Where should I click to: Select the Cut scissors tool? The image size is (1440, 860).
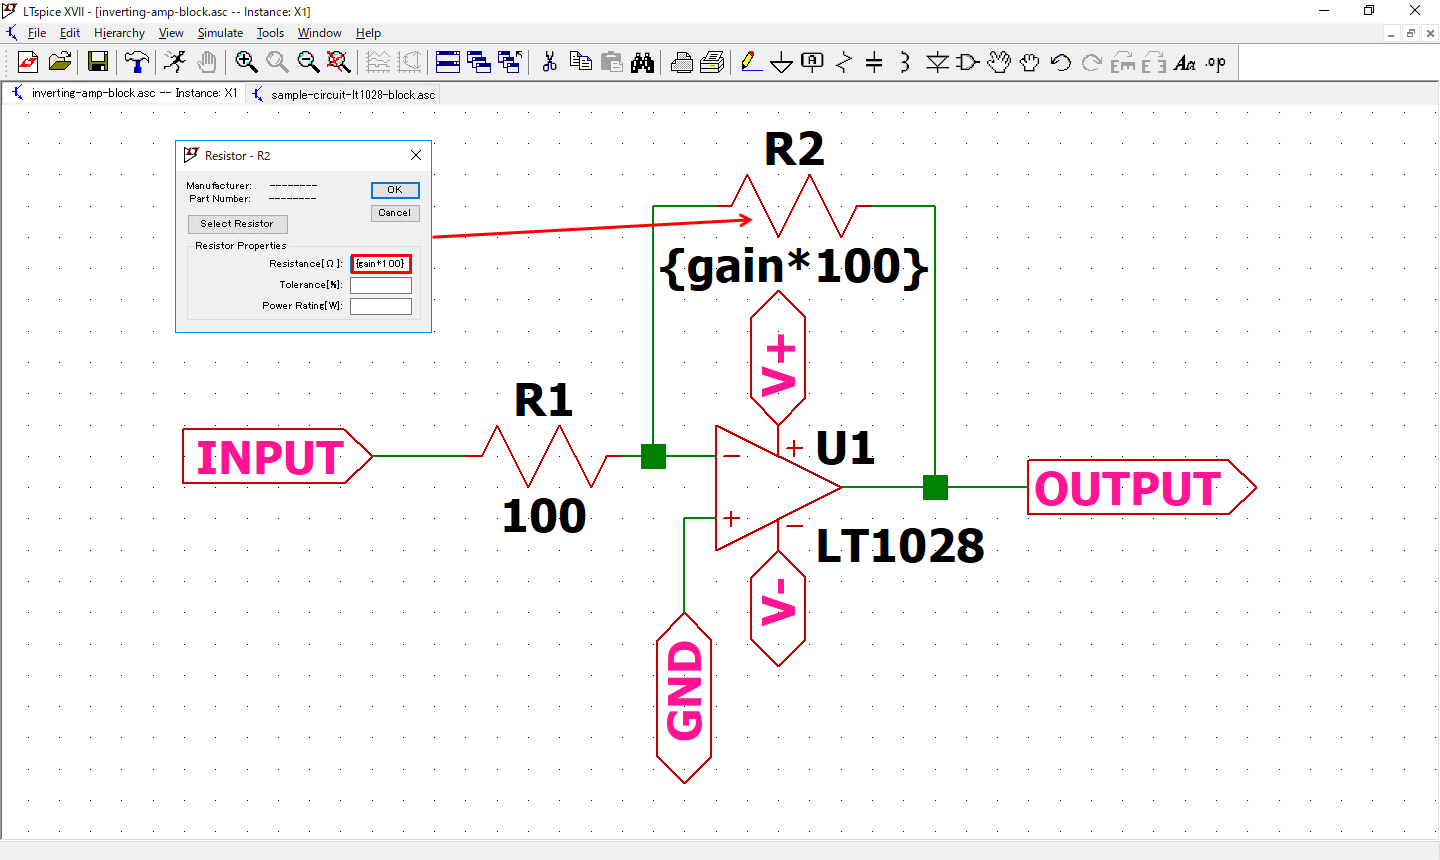click(549, 62)
